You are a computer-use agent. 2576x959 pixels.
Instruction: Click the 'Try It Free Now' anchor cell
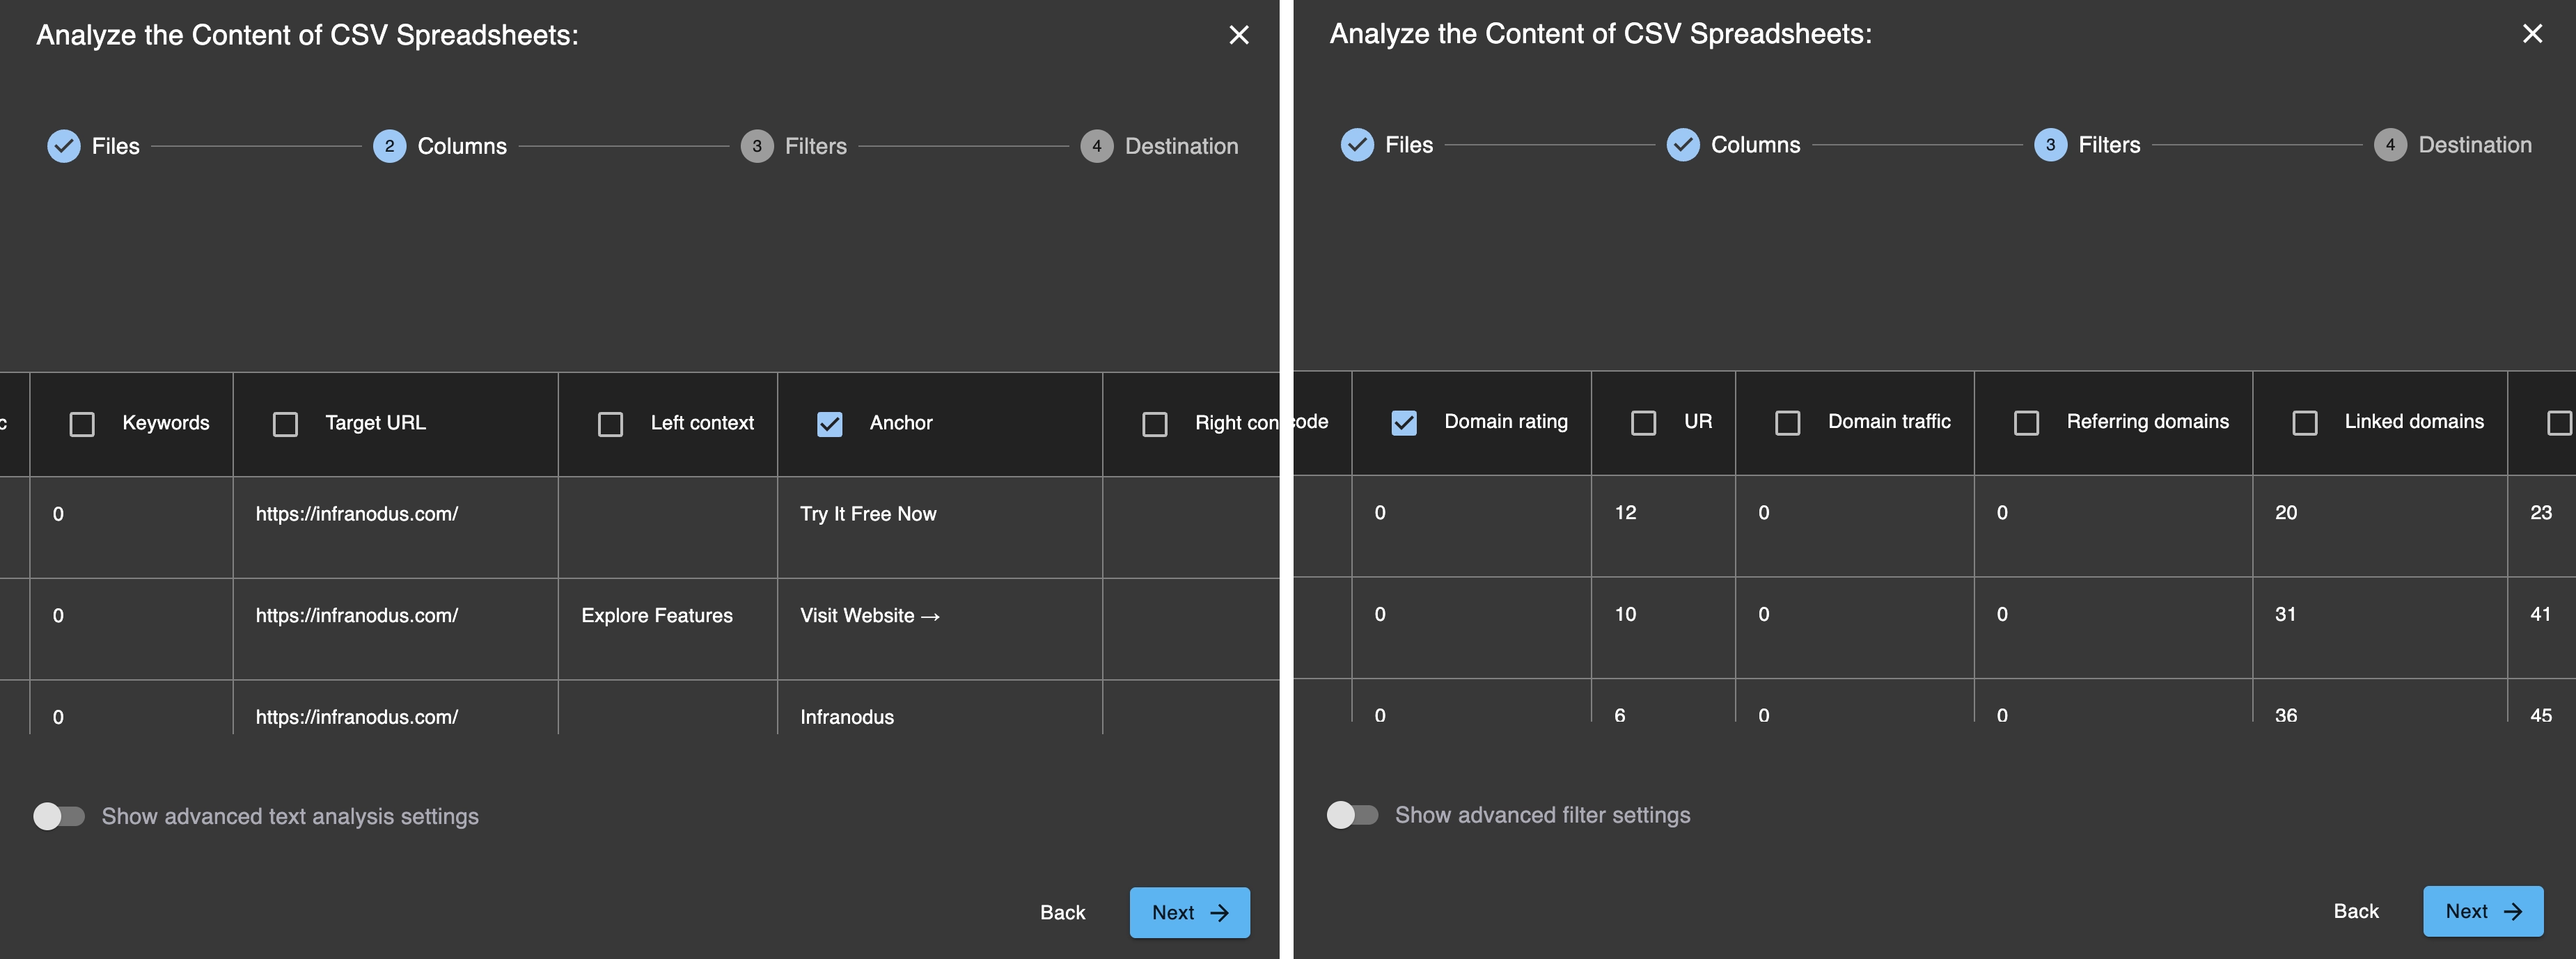[940, 527]
